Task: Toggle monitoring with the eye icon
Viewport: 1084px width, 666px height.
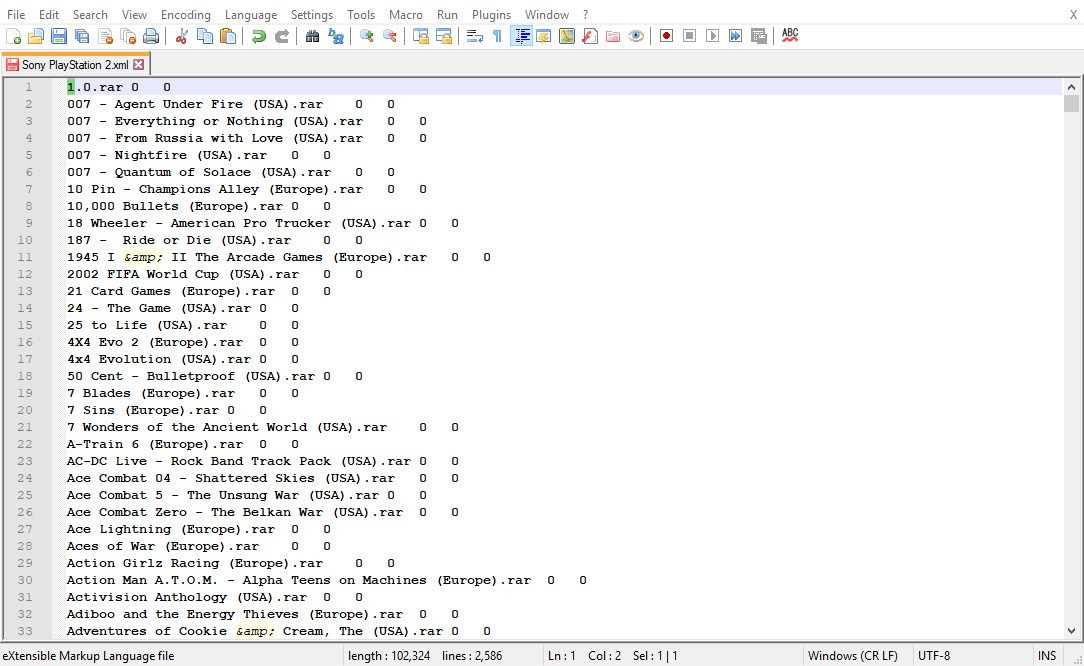Action: [636, 36]
